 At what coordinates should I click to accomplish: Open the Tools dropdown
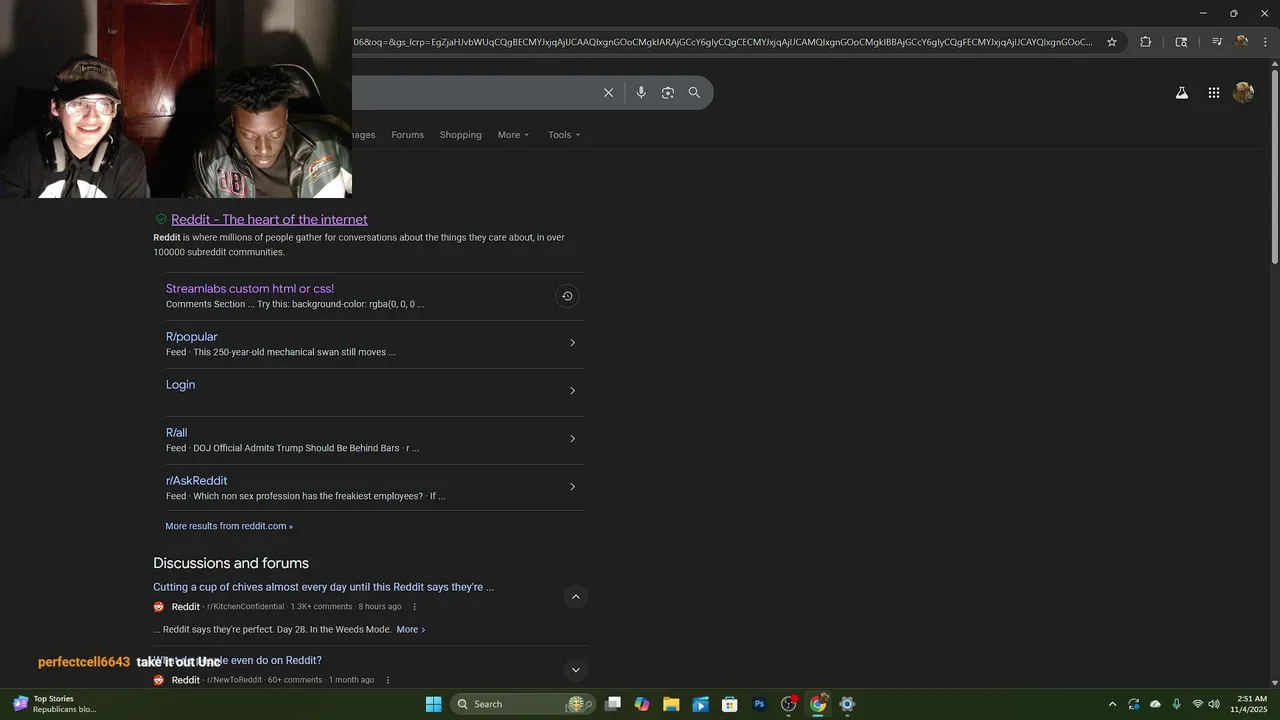(x=564, y=135)
